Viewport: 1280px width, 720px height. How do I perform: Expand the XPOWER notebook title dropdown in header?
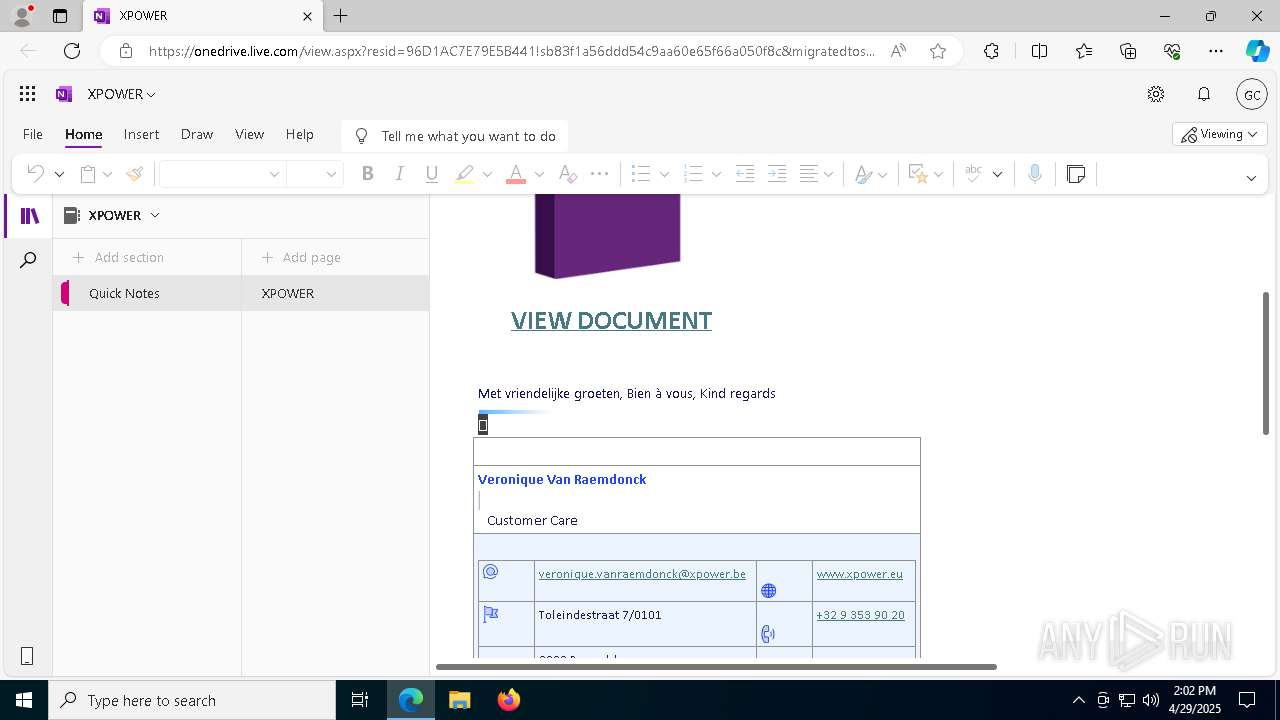(122, 94)
